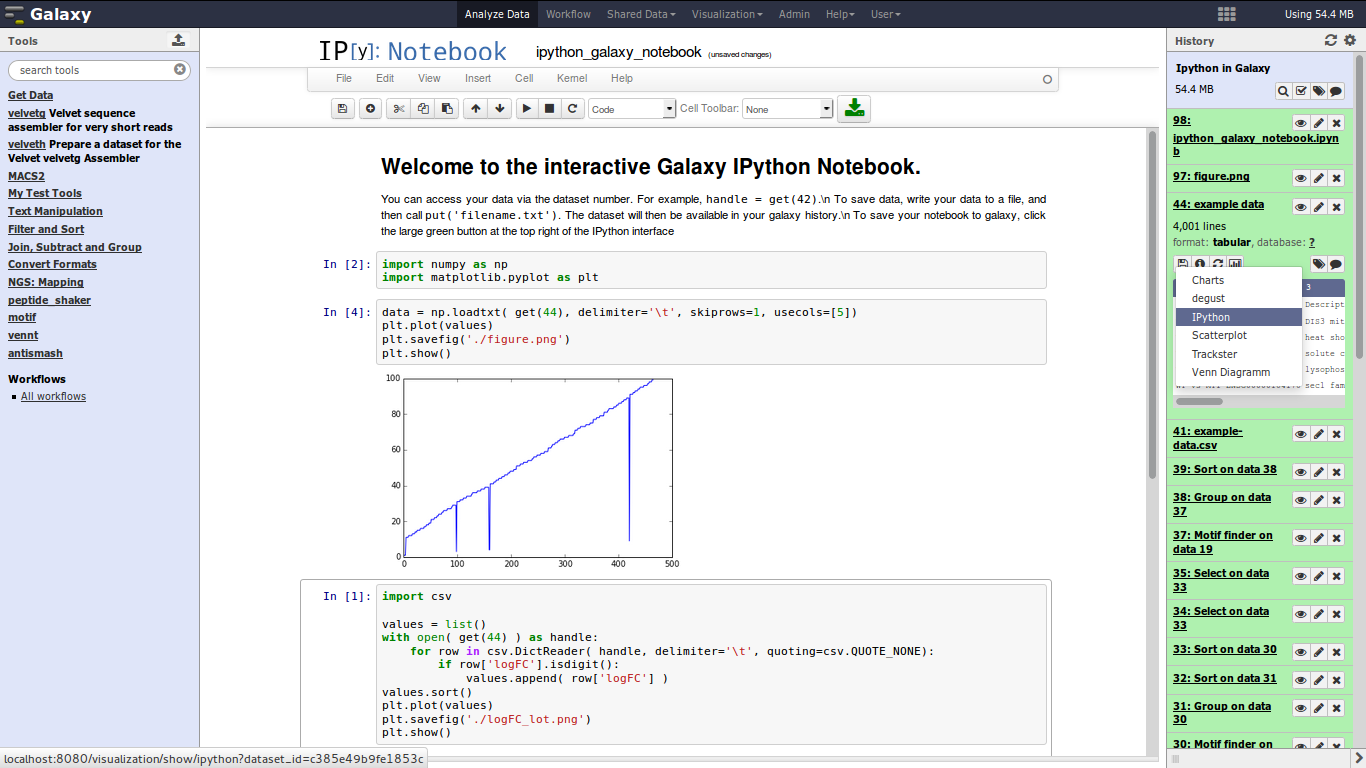The image size is (1366, 768).
Task: Choose Trackster from the visualization popup menu
Action: click(1238, 354)
